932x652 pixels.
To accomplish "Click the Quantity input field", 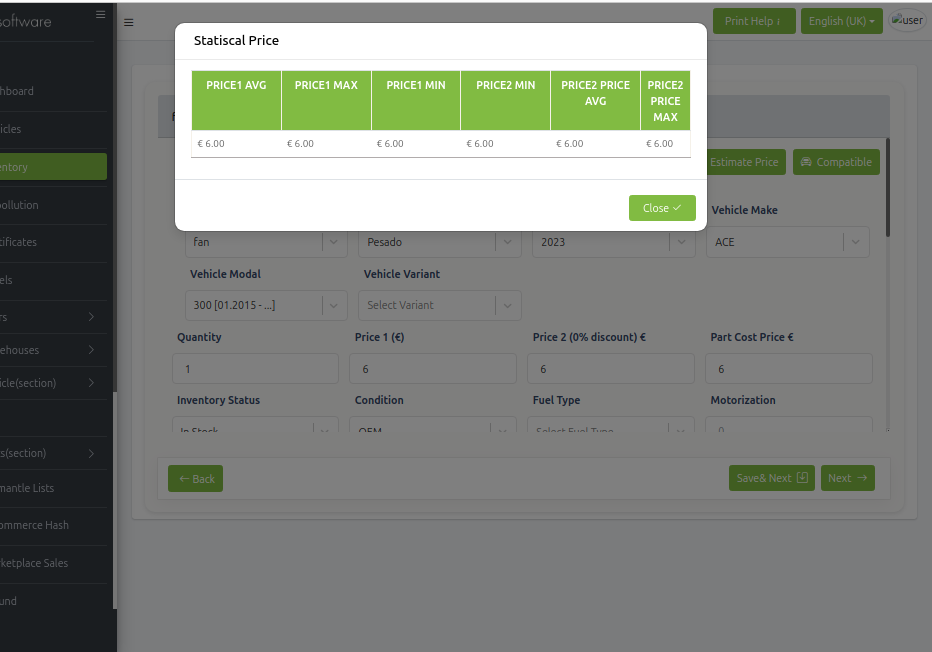I will [255, 369].
